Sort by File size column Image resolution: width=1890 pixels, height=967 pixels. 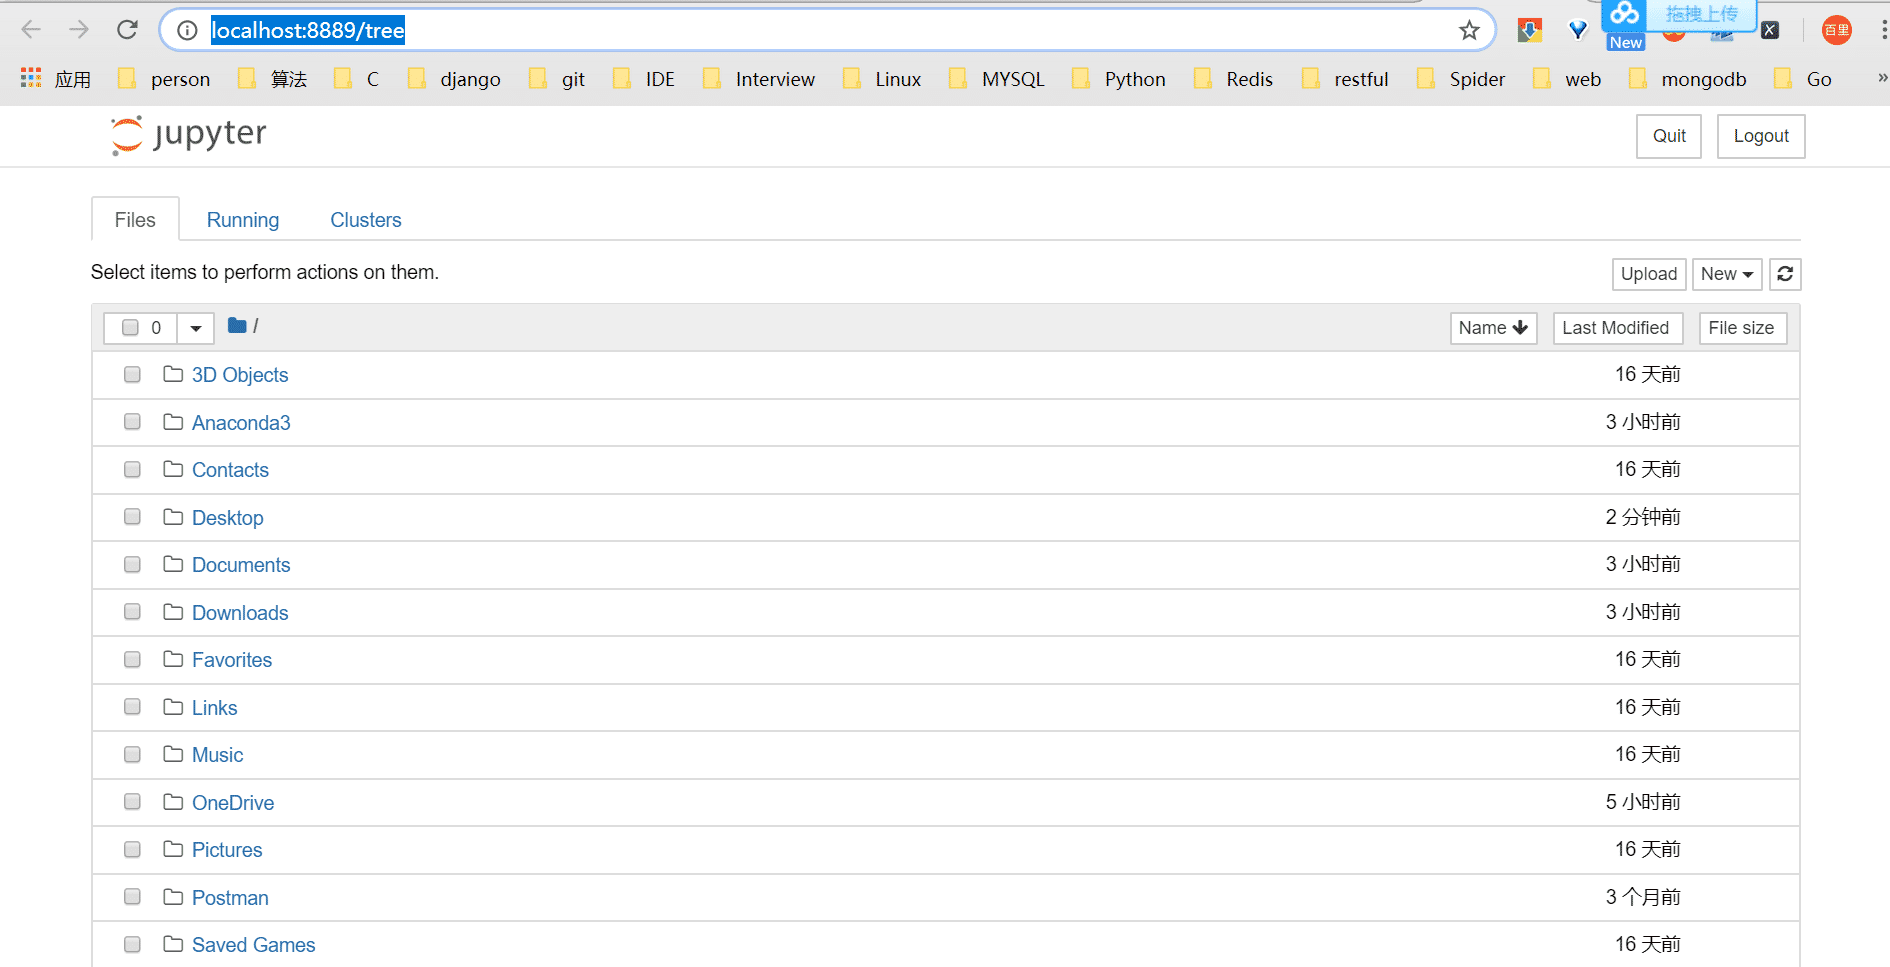tap(1742, 328)
